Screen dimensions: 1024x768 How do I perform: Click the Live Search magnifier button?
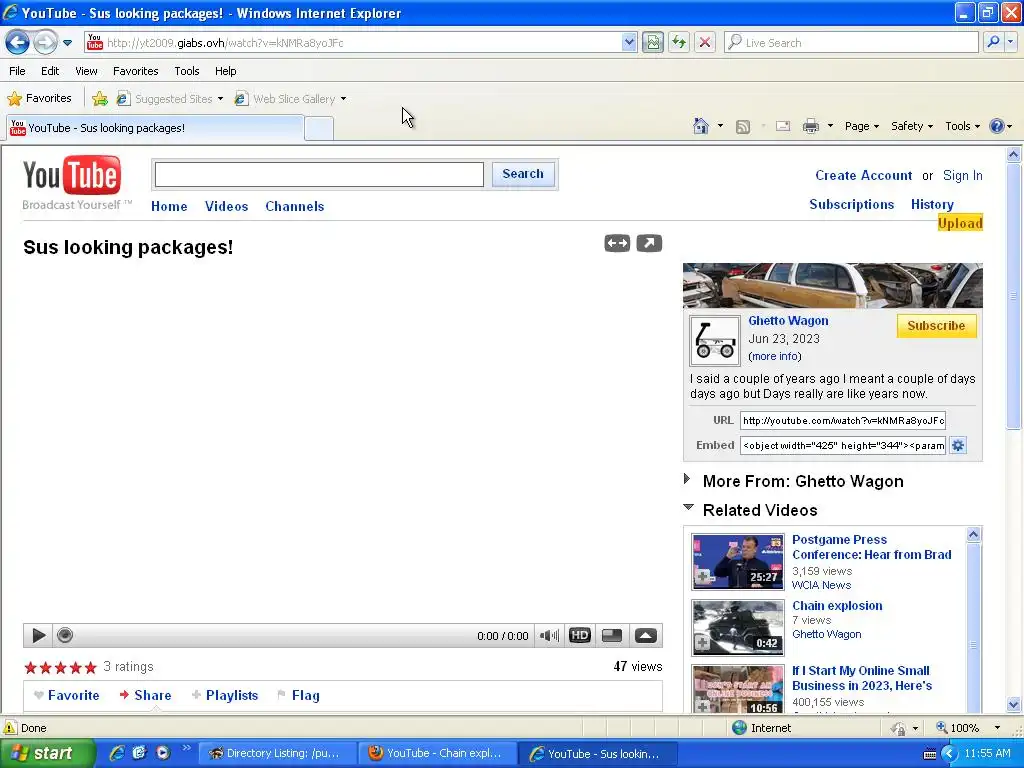tap(993, 42)
